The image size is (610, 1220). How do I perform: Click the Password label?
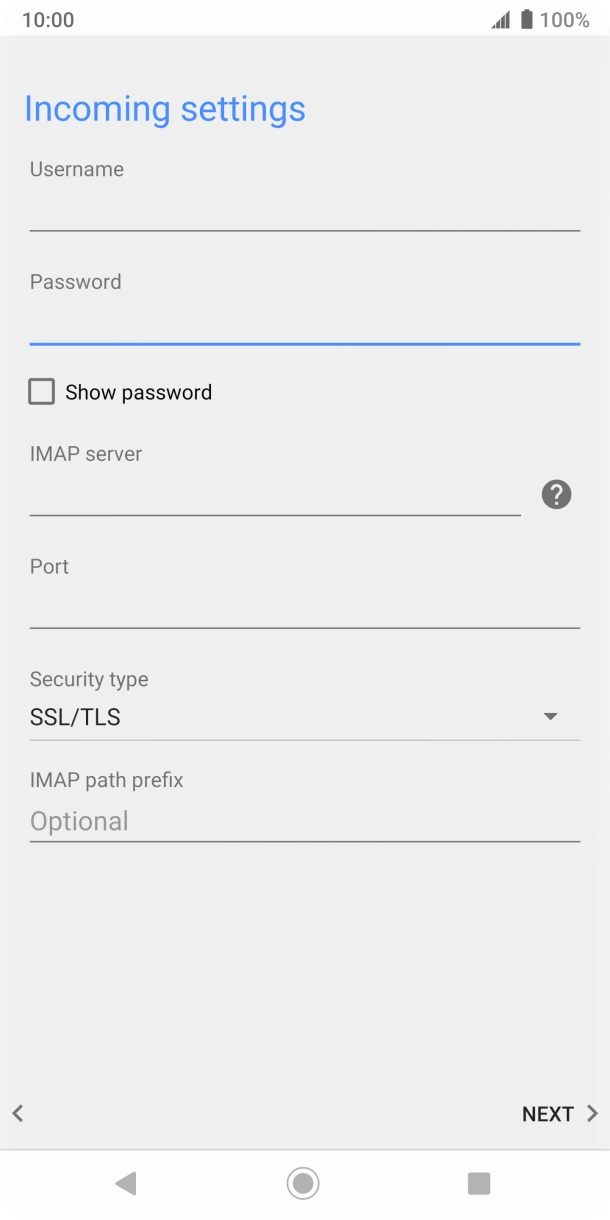(x=75, y=281)
